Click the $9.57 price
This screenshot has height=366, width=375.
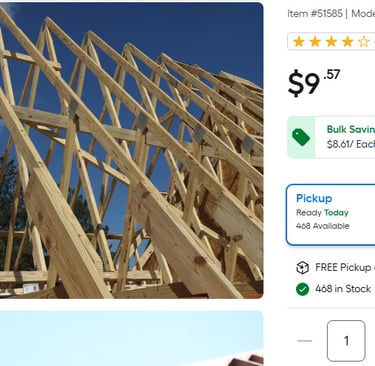pos(314,82)
